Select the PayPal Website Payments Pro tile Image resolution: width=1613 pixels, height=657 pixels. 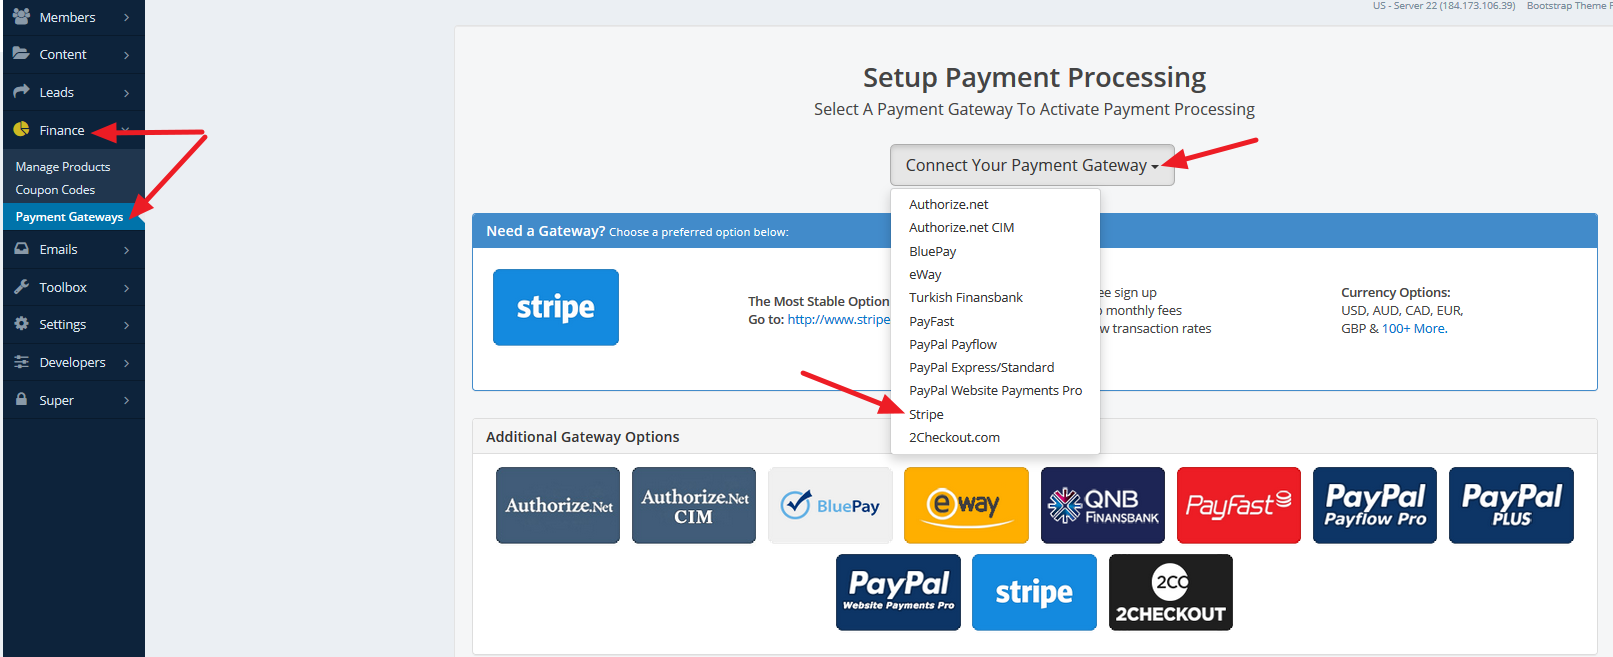tap(898, 592)
